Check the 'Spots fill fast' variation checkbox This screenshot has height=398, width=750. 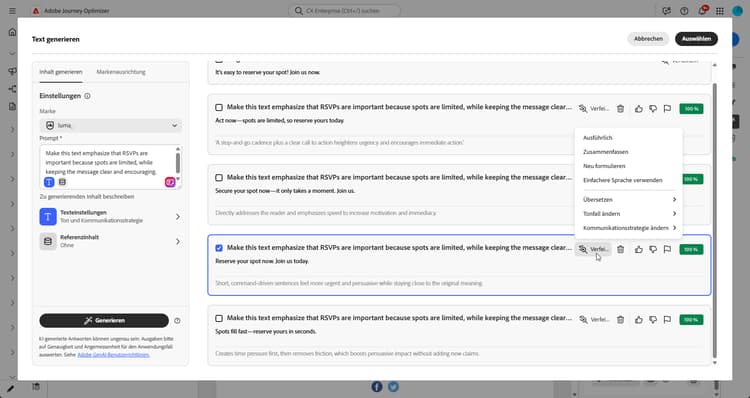219,319
